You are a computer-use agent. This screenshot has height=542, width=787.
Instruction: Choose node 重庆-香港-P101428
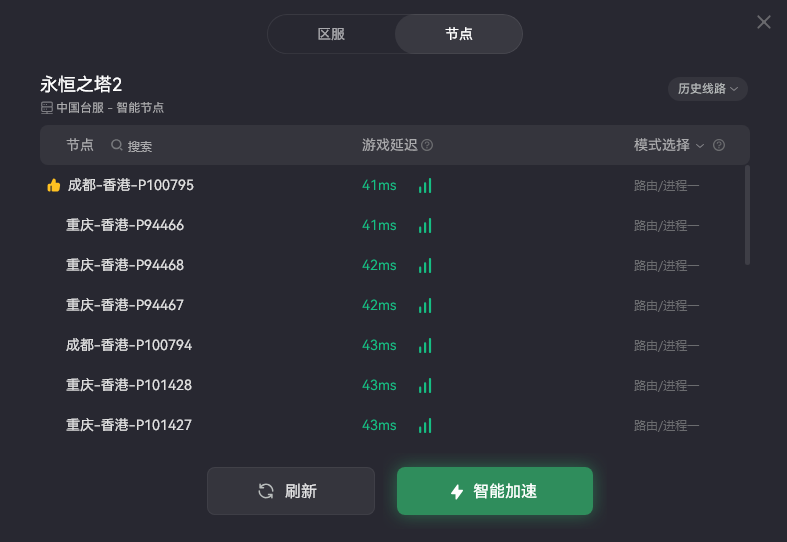tap(129, 385)
